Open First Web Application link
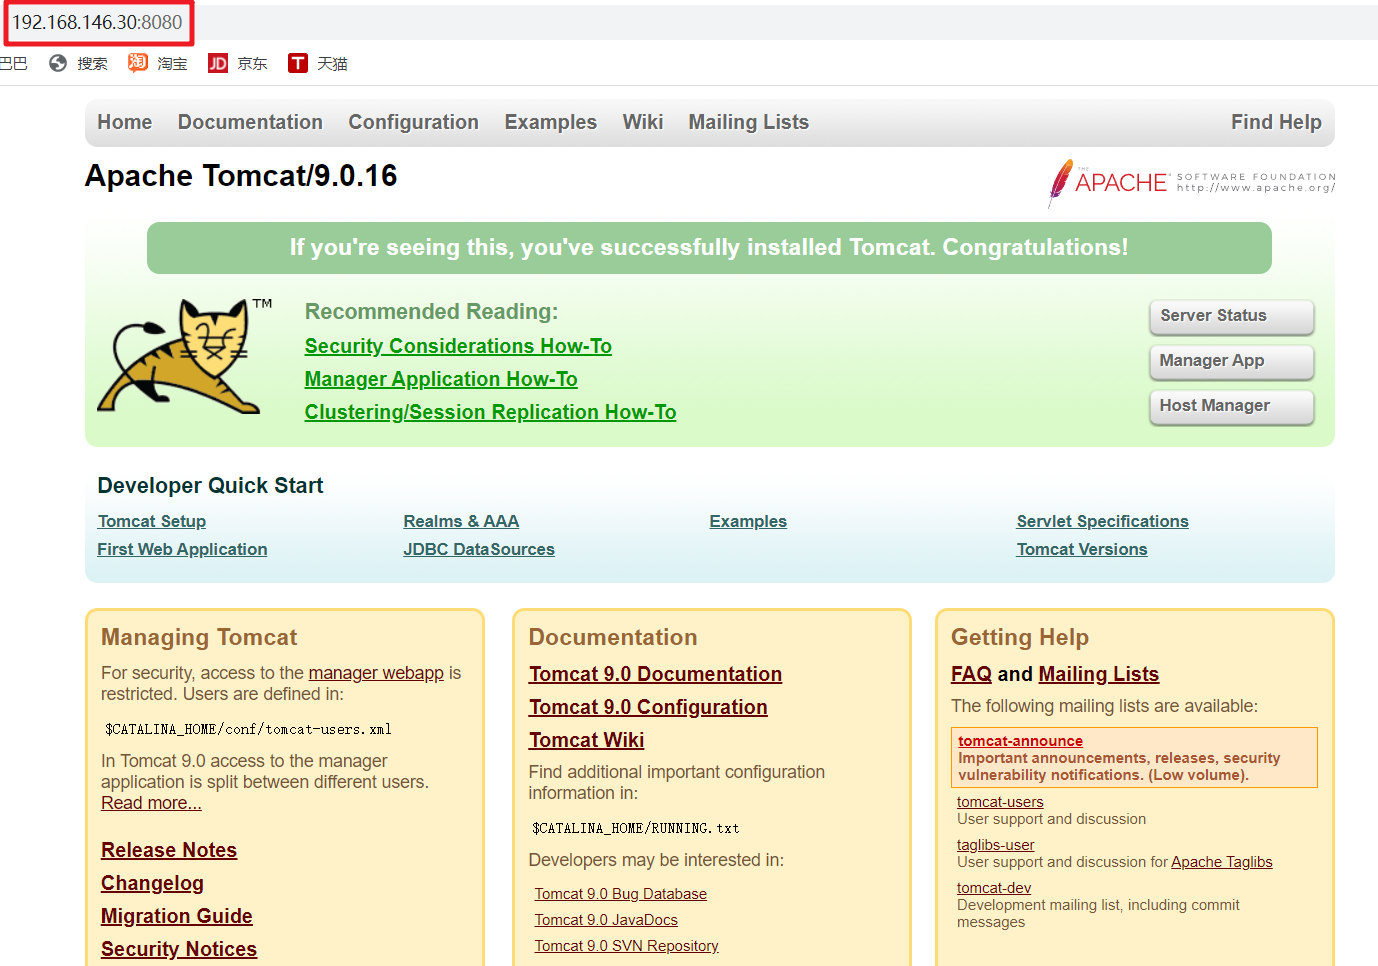Image resolution: width=1378 pixels, height=966 pixels. pyautogui.click(x=182, y=549)
